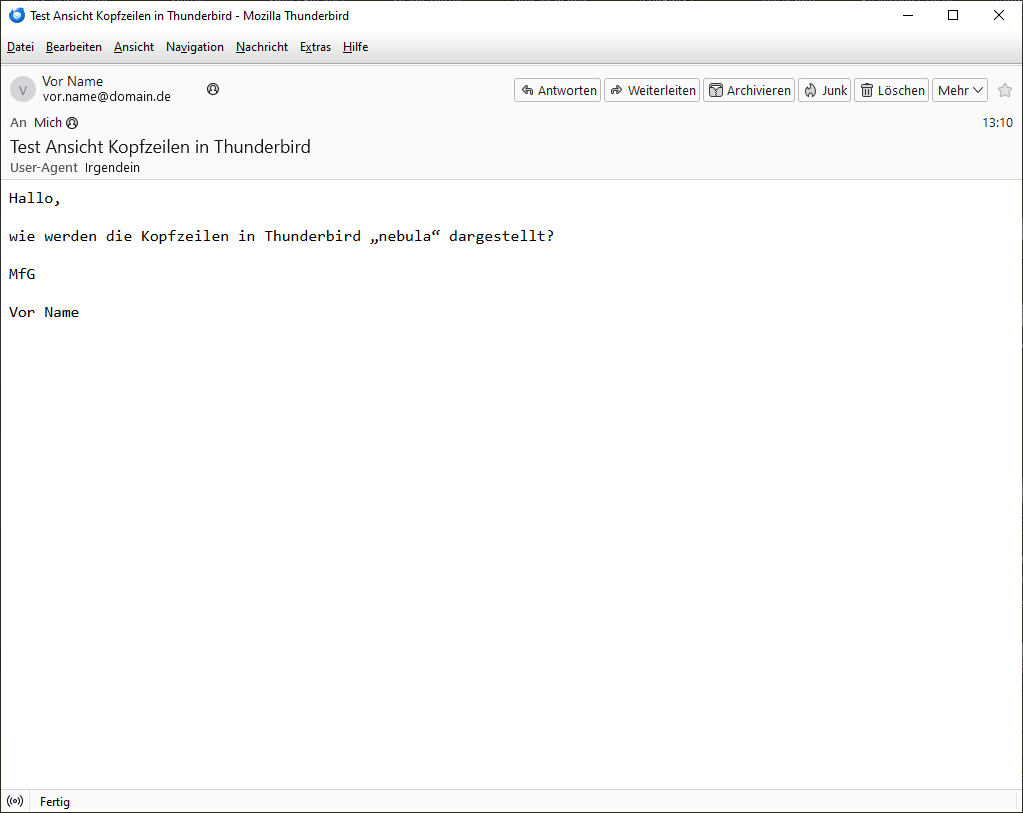Open the Extras menu
This screenshot has height=813, width=1023.
315,47
